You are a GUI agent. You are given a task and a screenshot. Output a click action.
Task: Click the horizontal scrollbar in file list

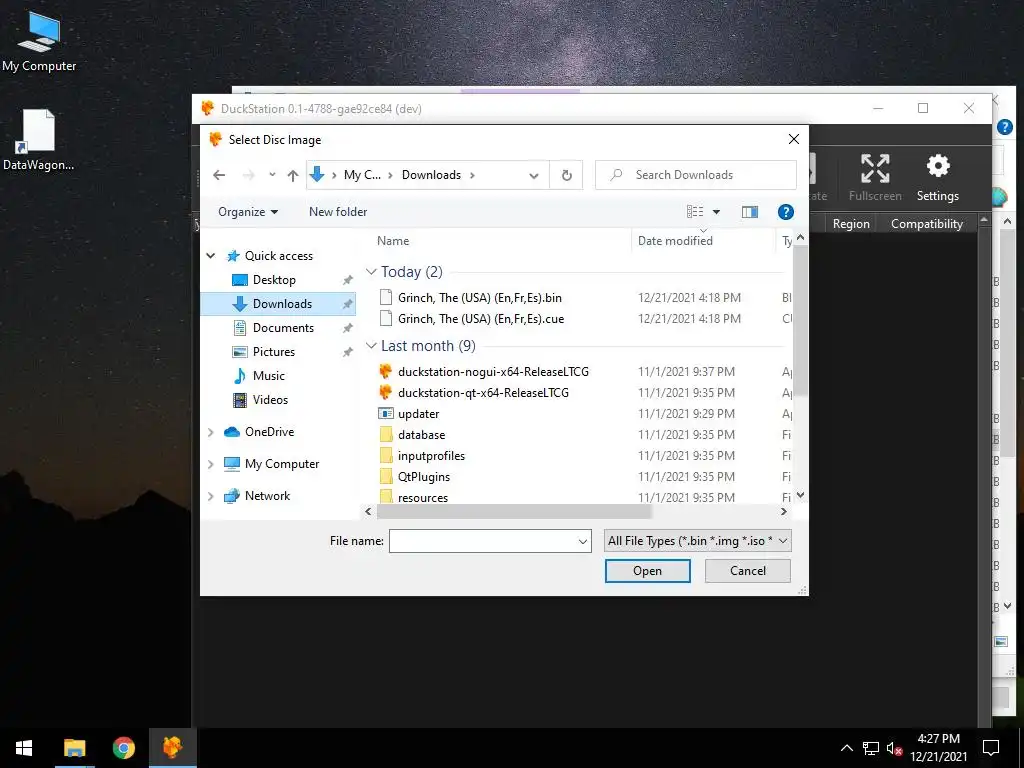(513, 512)
